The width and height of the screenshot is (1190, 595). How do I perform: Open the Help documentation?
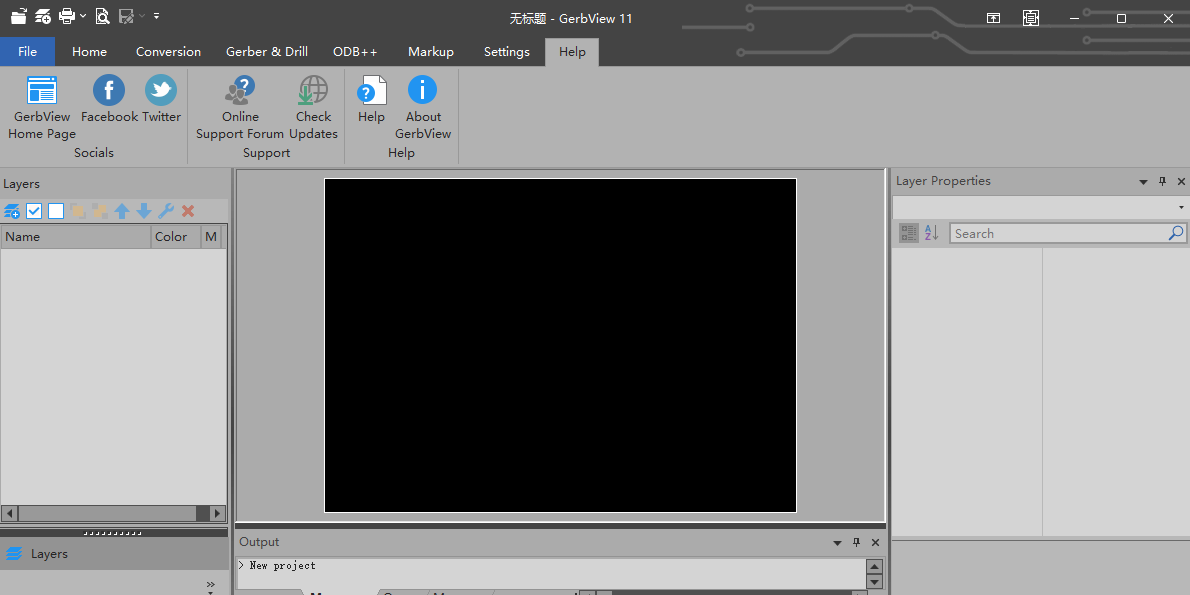(x=371, y=92)
